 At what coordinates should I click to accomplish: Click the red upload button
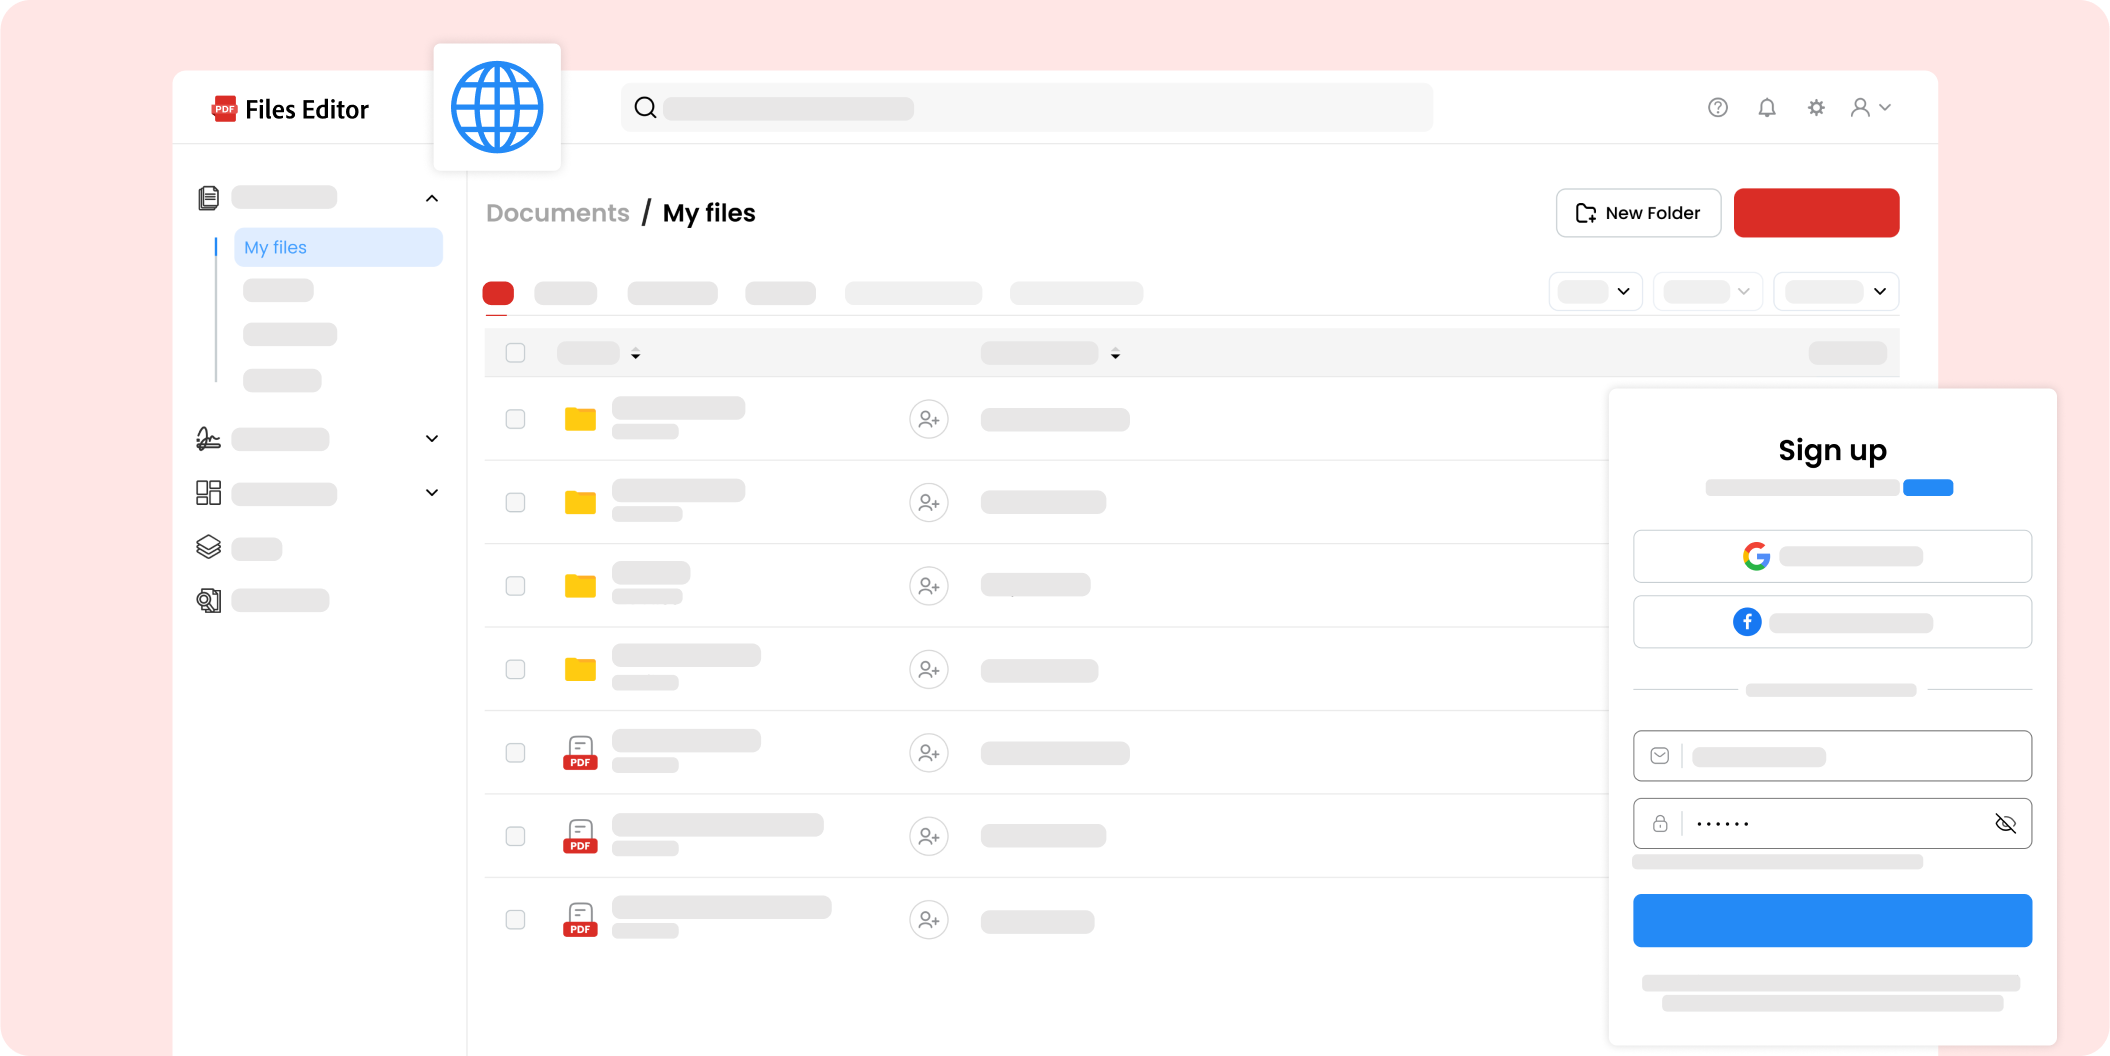pos(1816,213)
